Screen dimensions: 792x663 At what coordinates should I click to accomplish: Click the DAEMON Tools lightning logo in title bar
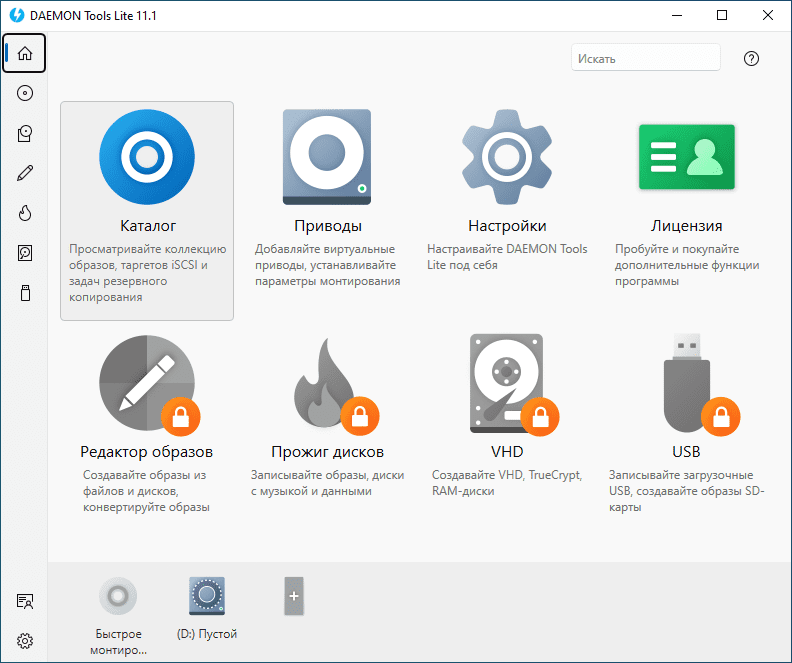point(17,15)
